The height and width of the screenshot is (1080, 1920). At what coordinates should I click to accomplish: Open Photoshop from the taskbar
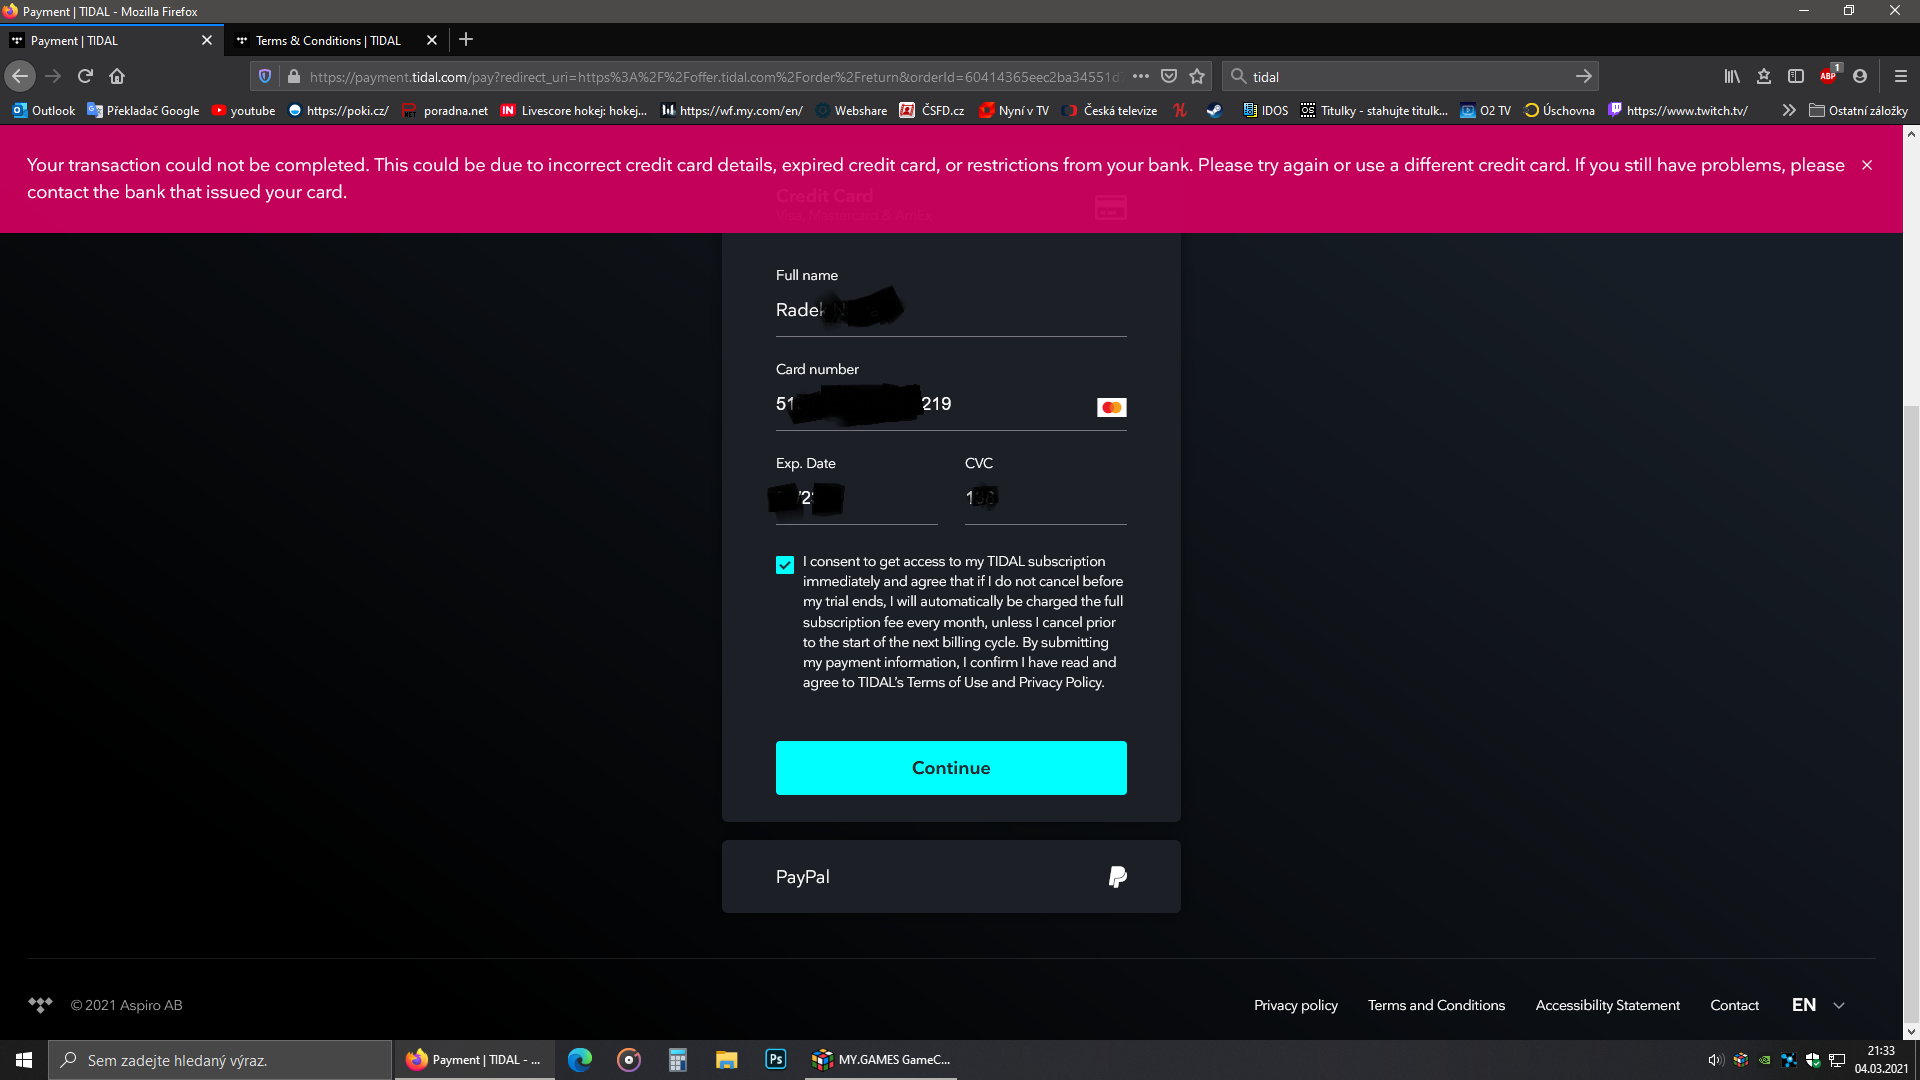click(x=775, y=1060)
